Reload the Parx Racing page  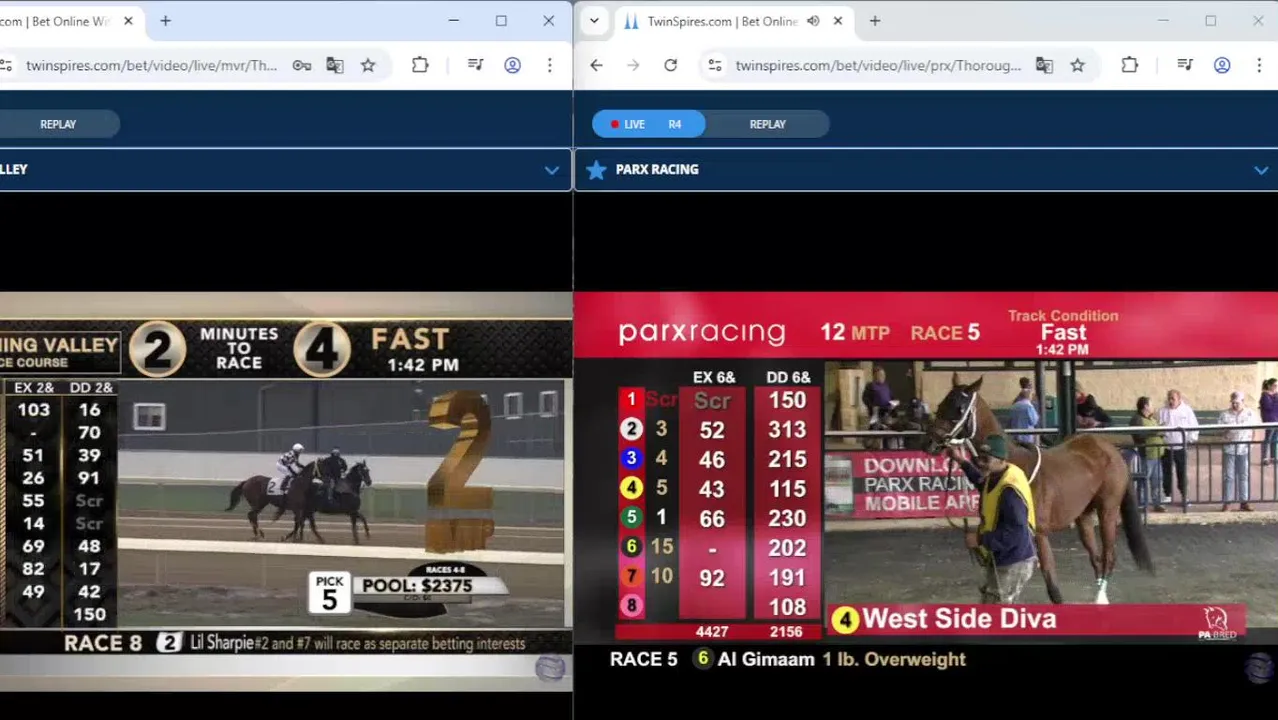point(670,65)
